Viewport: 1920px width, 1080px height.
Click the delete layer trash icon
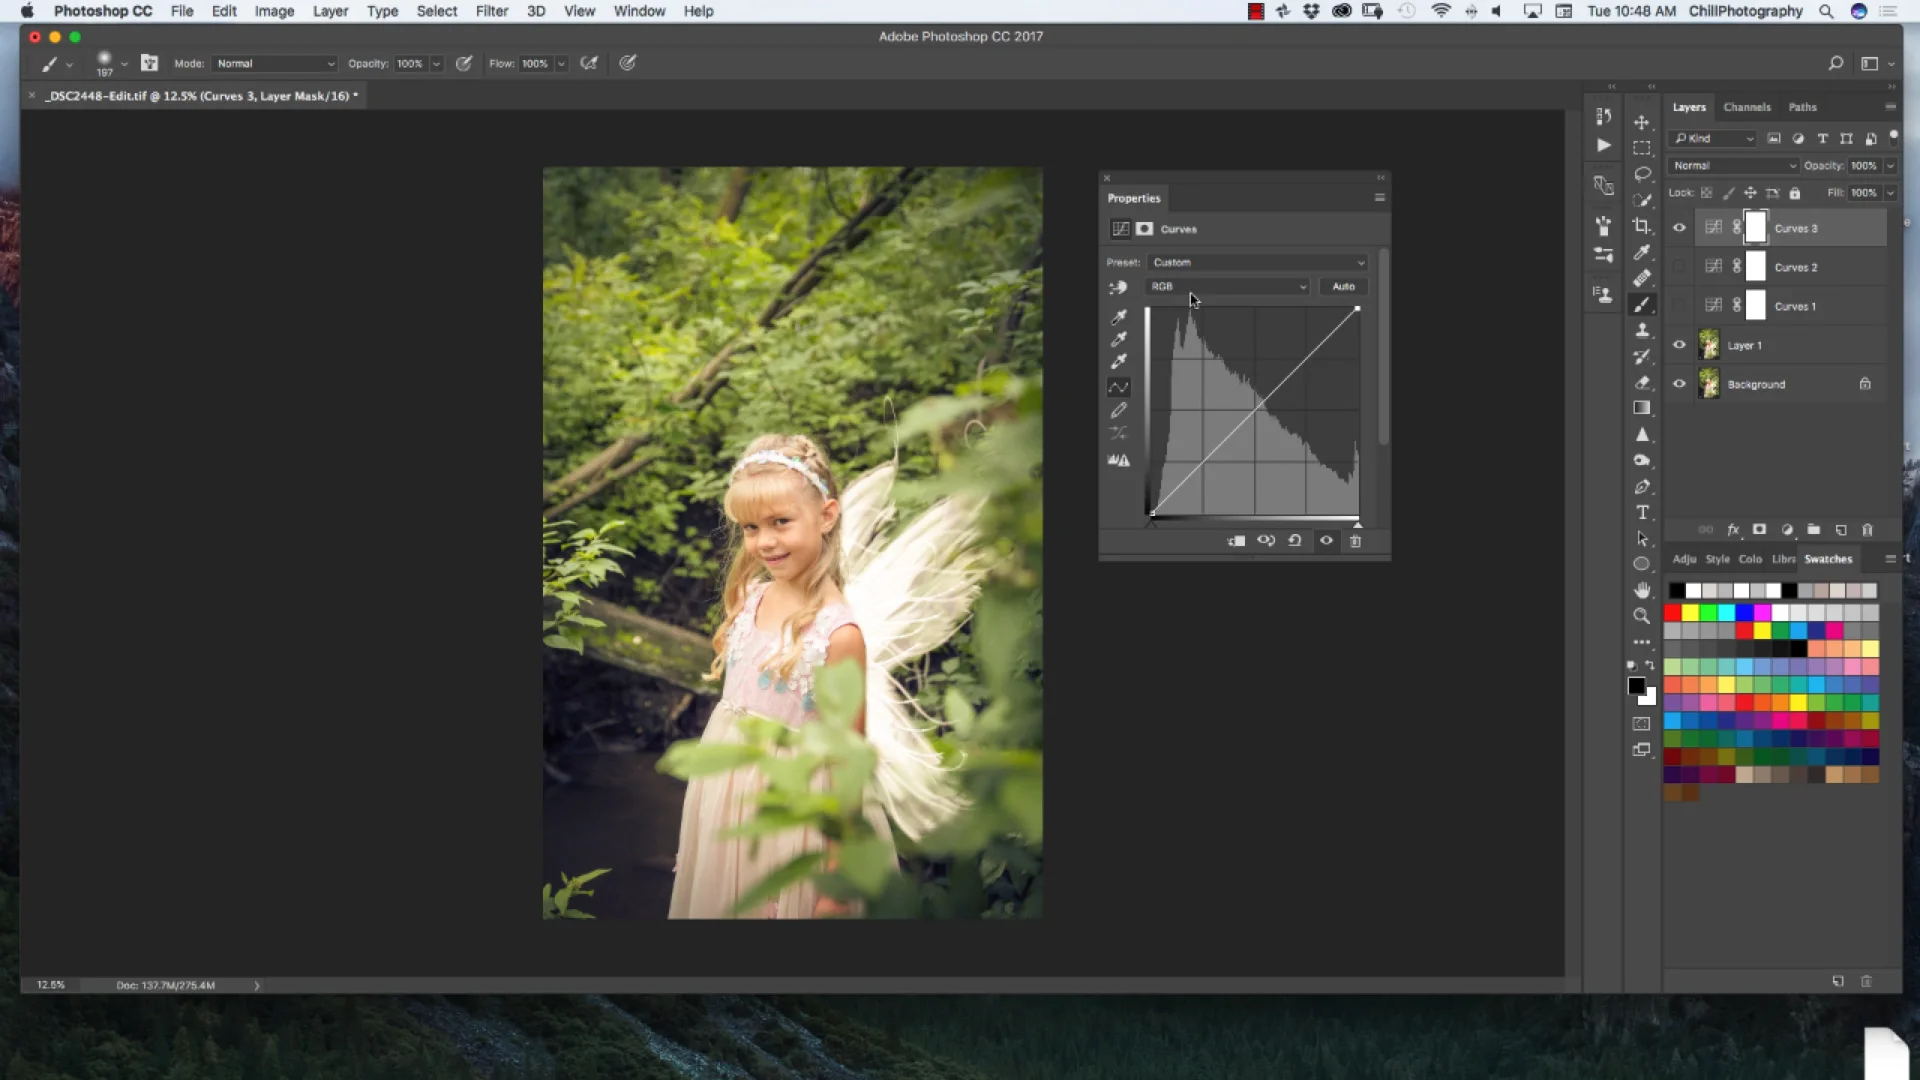[x=1867, y=530]
